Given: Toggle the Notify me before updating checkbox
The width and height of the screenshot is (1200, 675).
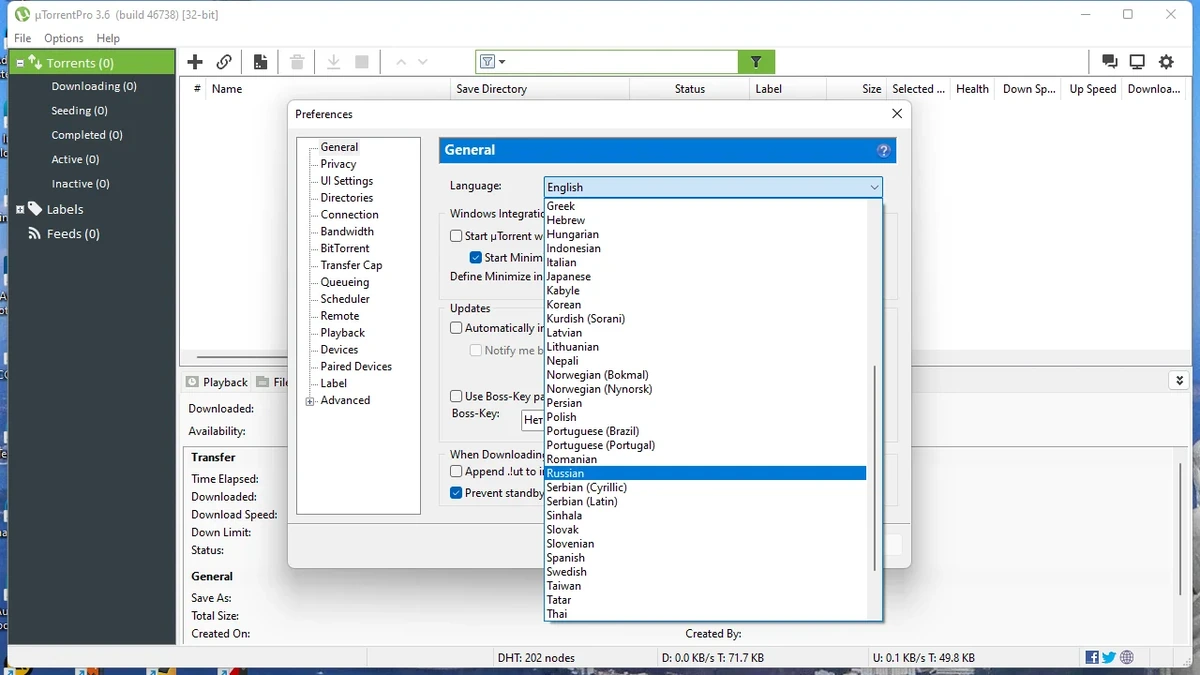Looking at the screenshot, I should pyautogui.click(x=476, y=350).
